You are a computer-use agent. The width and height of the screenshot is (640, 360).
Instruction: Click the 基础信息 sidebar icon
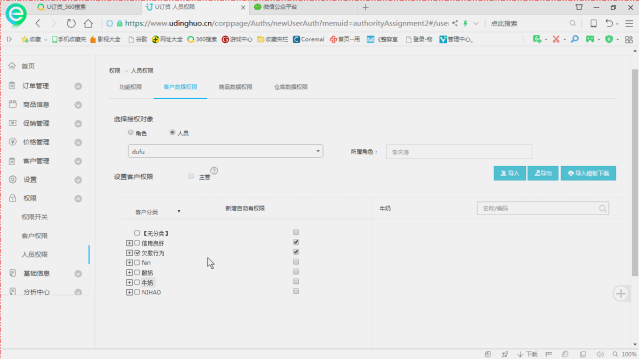[13, 273]
